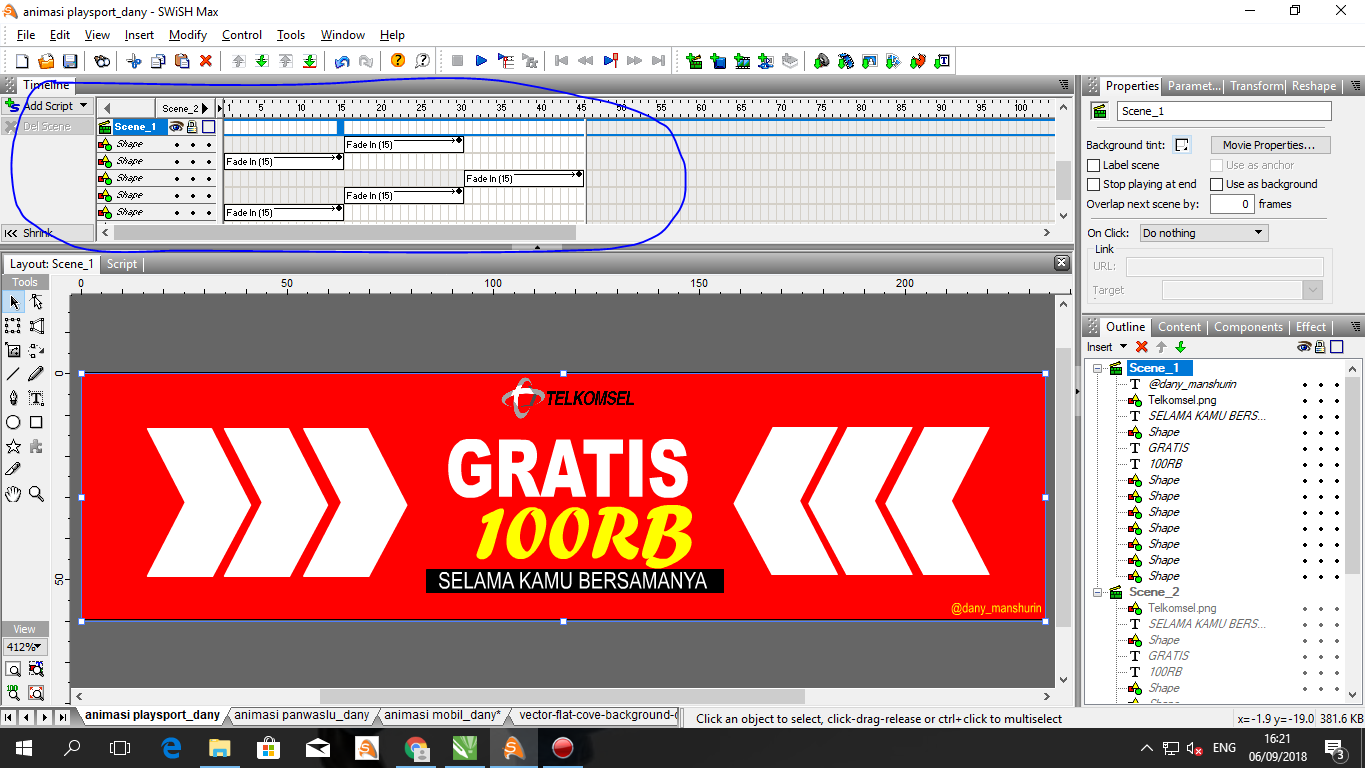Choose the Reshape subselection tool
1365x768 pixels.
37,302
